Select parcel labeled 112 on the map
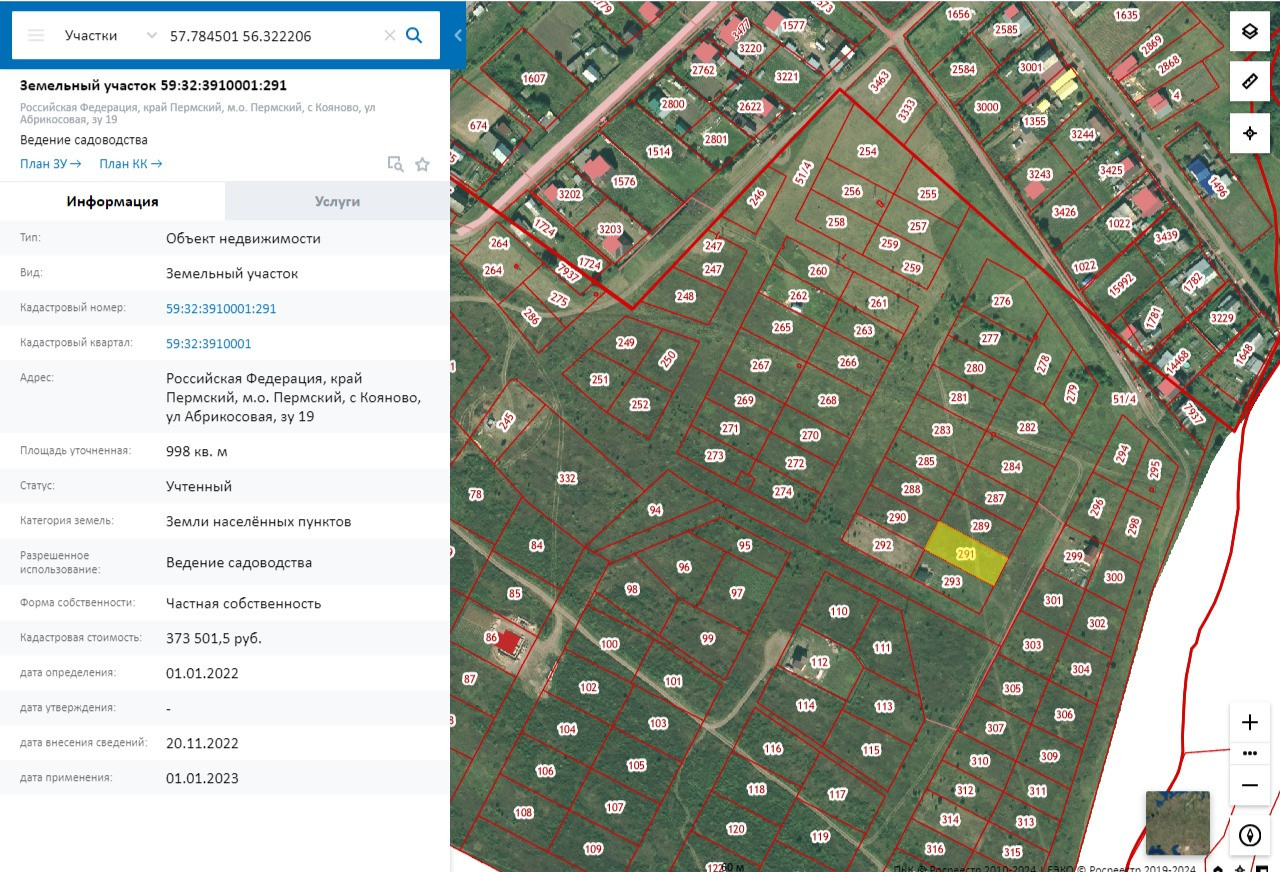This screenshot has height=872, width=1280. pos(820,662)
